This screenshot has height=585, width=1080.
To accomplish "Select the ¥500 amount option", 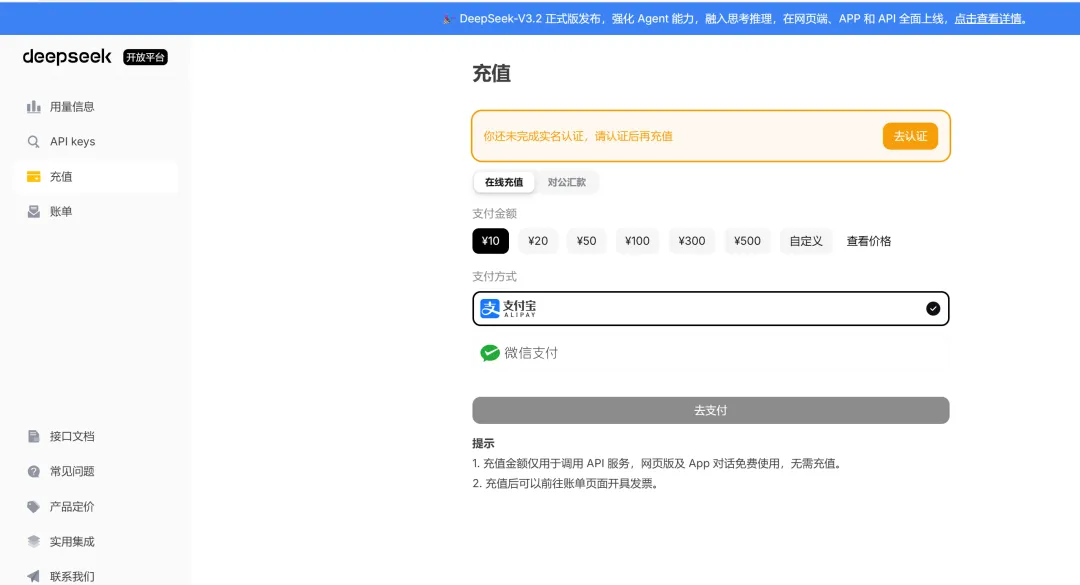I will 747,241.
